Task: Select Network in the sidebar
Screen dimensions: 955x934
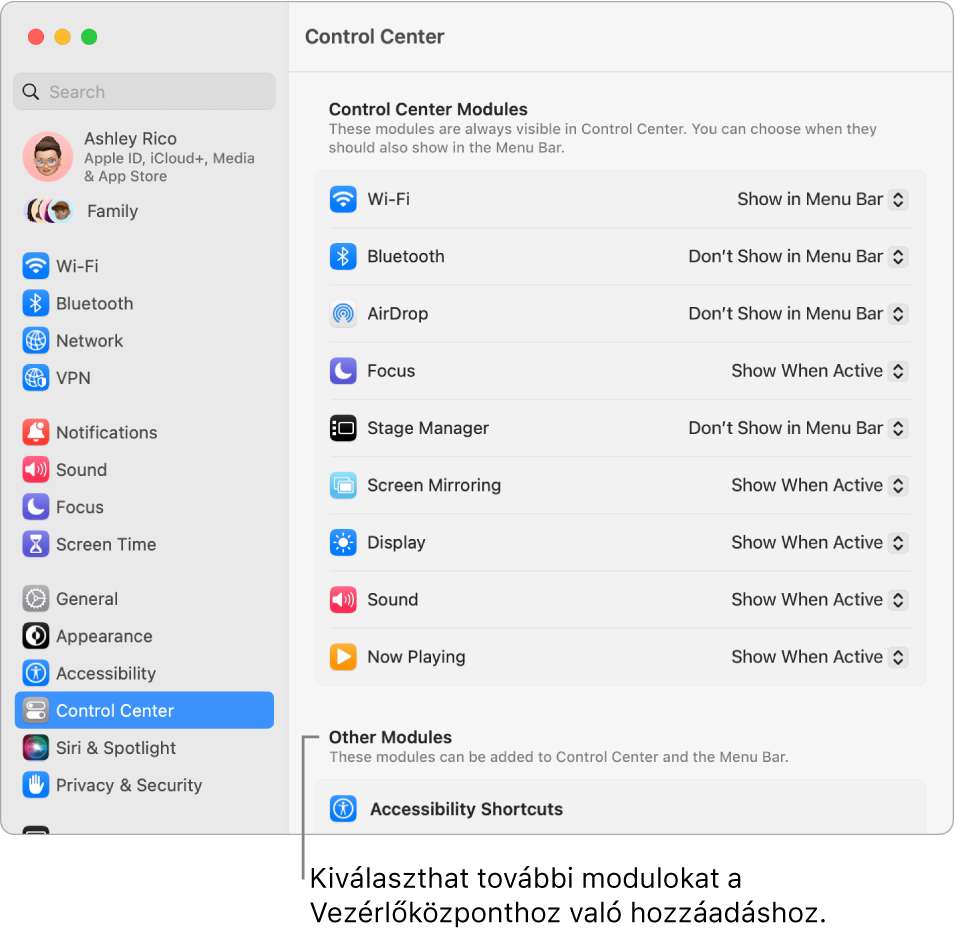Action: (x=90, y=340)
